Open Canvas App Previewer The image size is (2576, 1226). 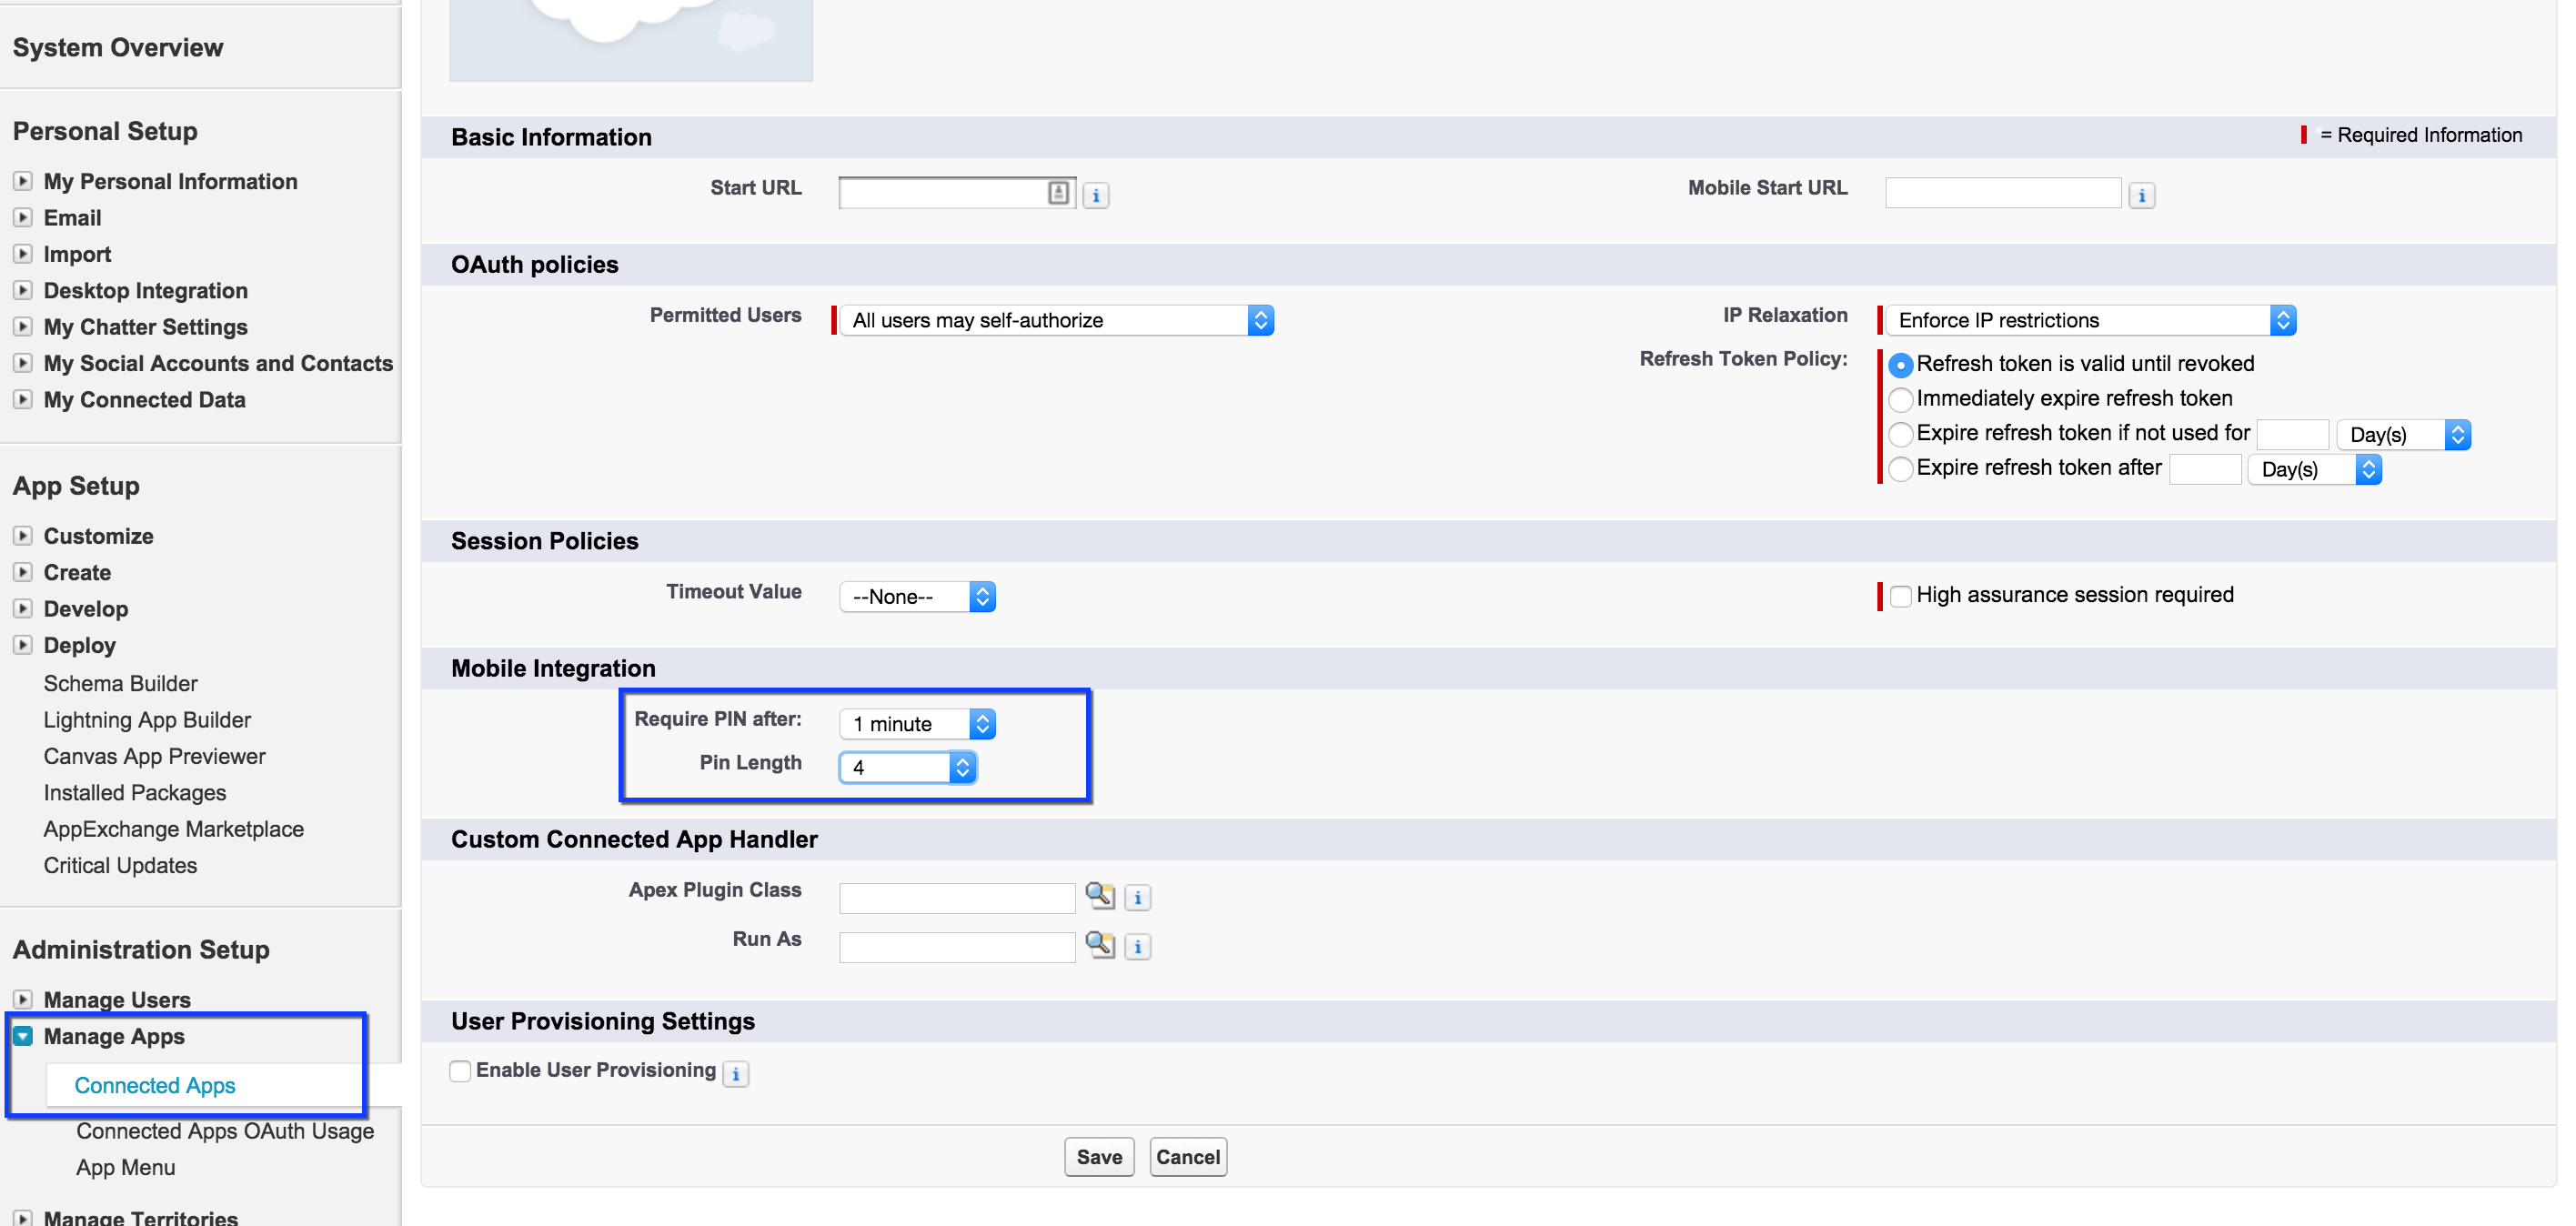[154, 757]
